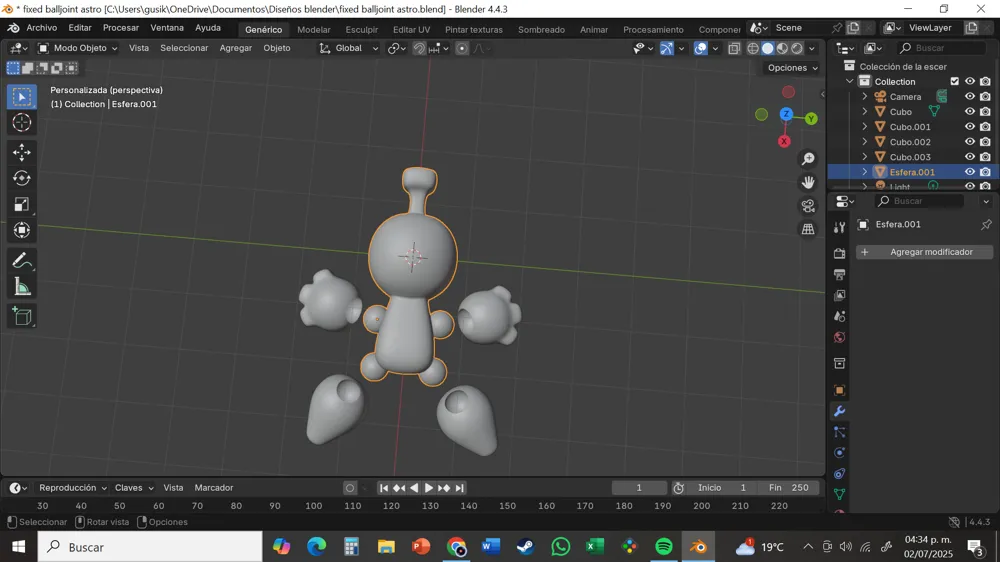Toggle viewport X-ray mode

coord(734,48)
